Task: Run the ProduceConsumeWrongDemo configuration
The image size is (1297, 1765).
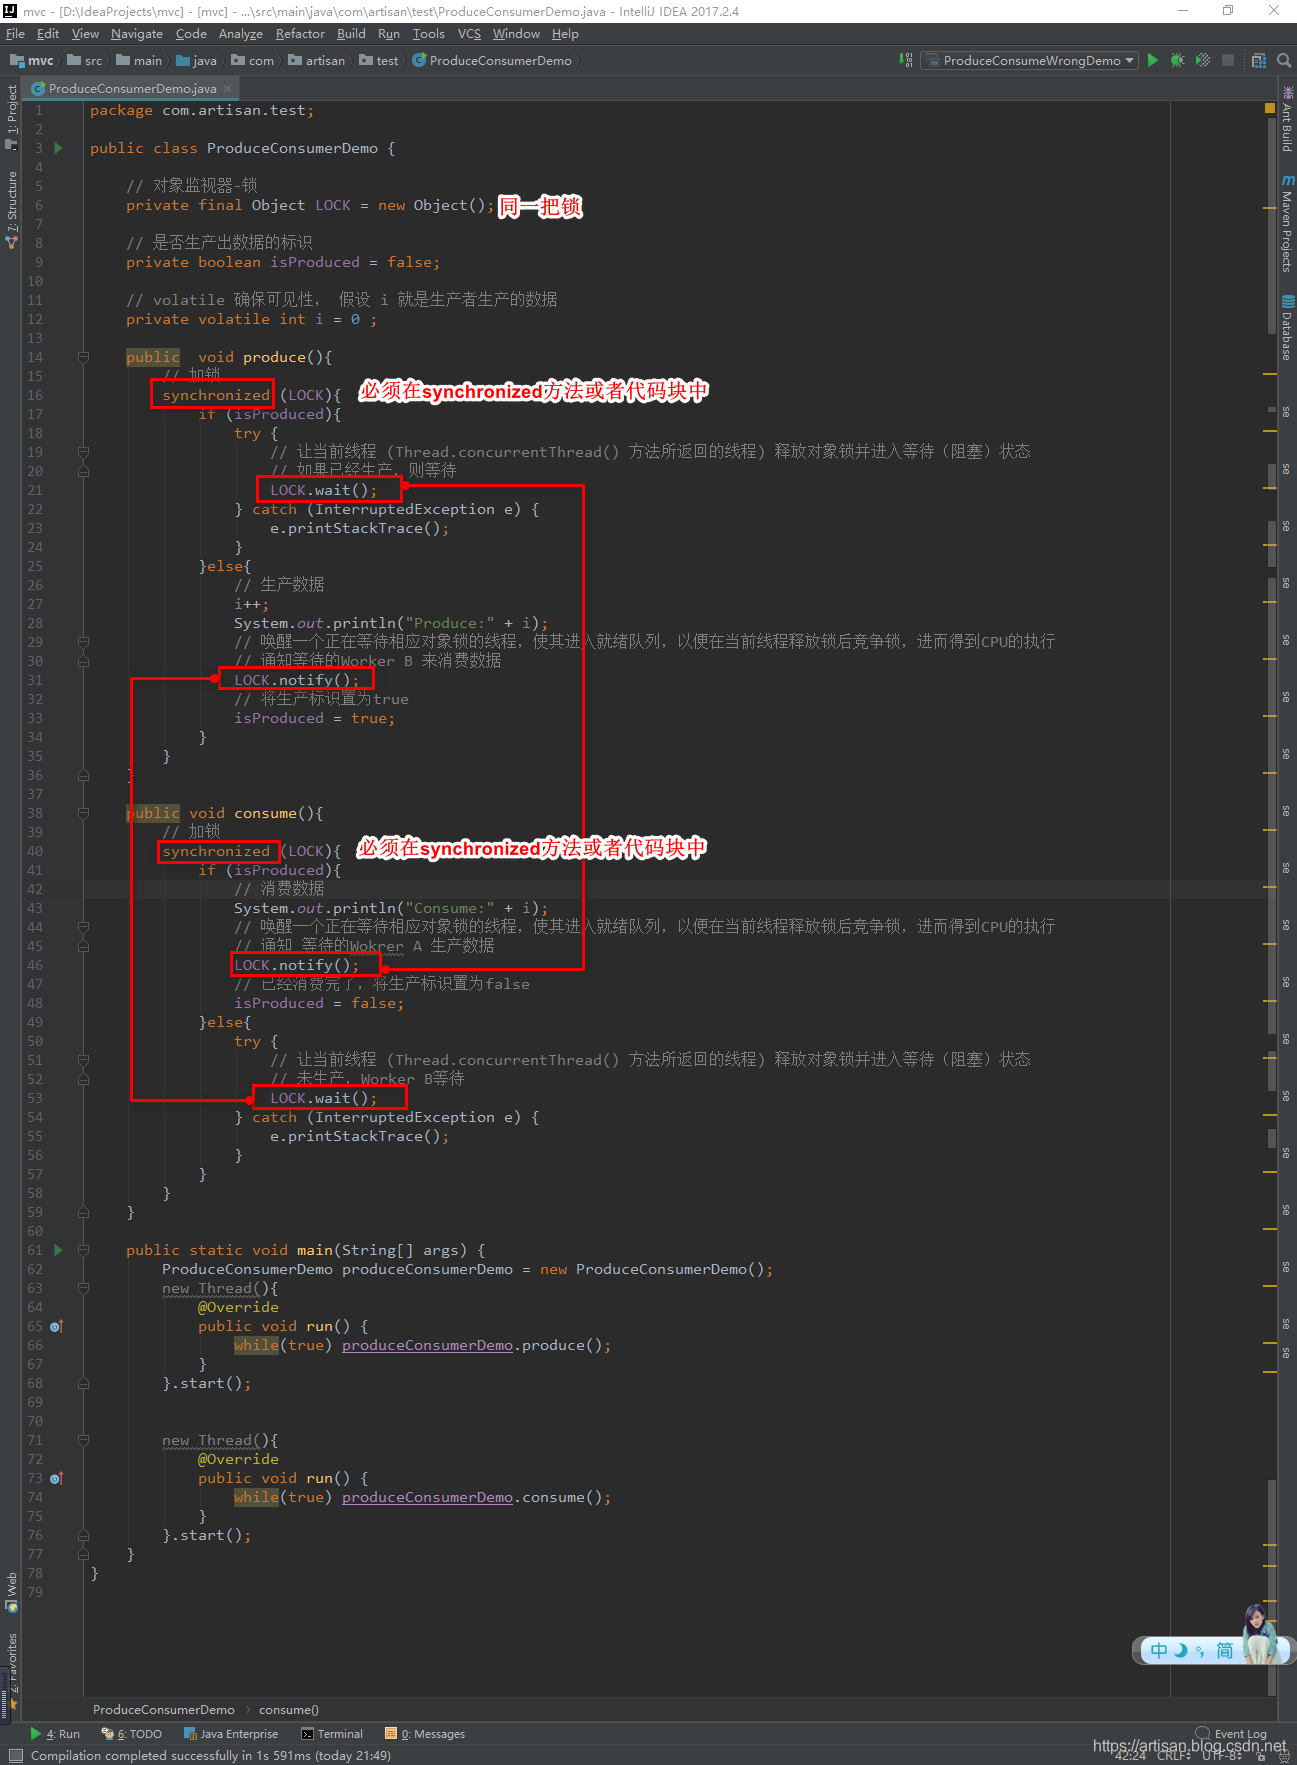Action: click(1152, 61)
